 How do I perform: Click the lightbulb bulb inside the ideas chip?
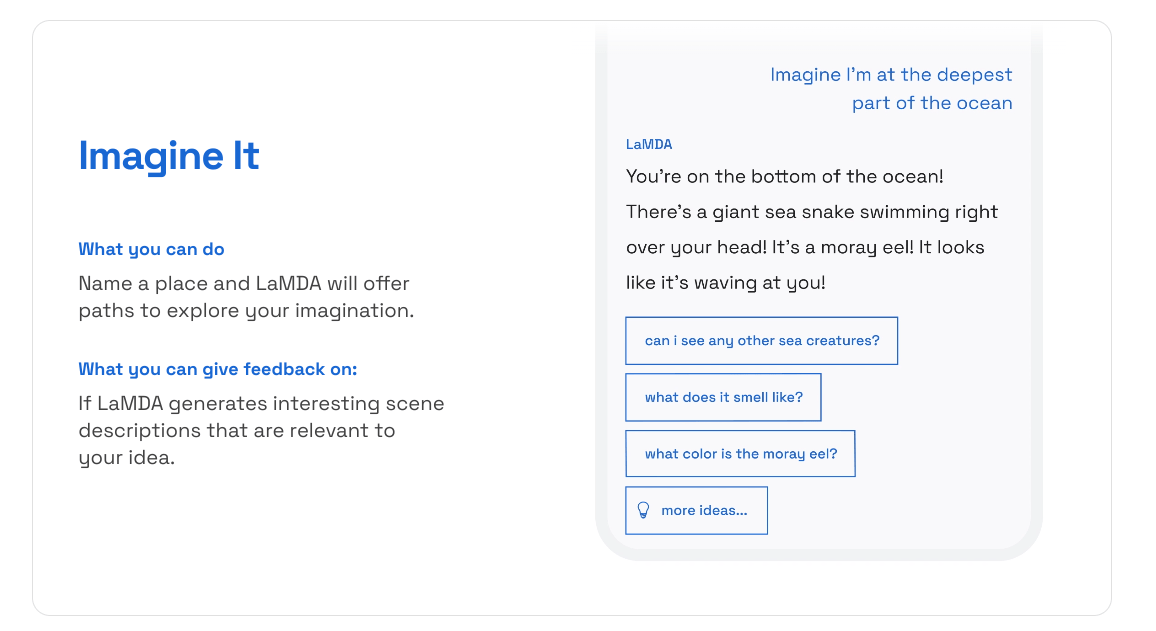coord(644,509)
